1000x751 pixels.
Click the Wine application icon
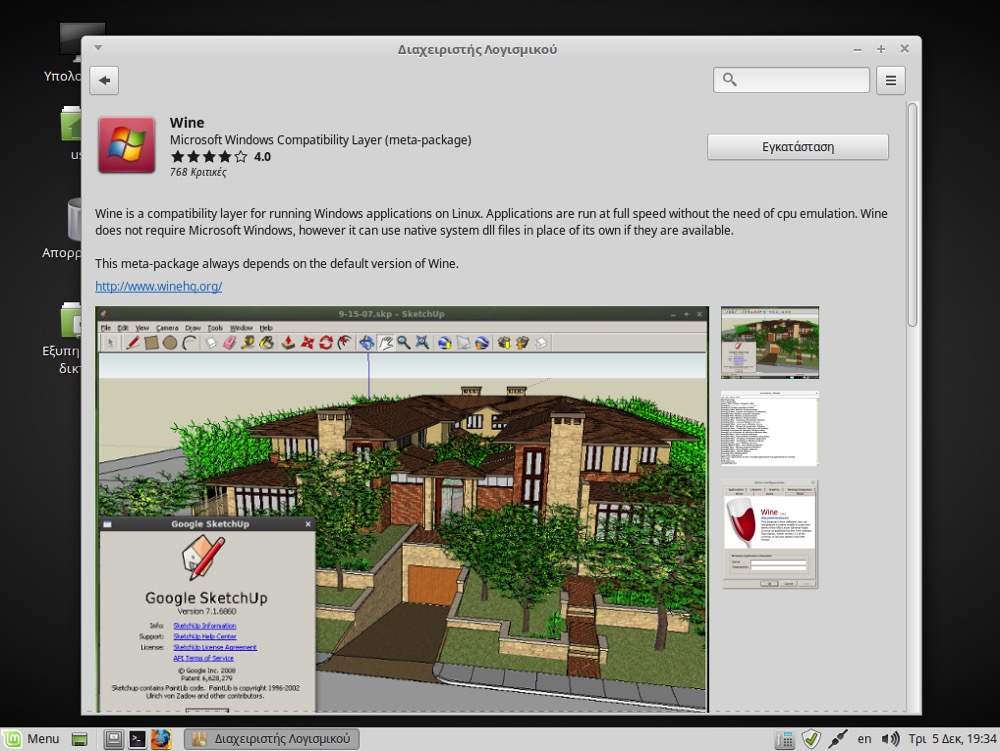coord(126,145)
